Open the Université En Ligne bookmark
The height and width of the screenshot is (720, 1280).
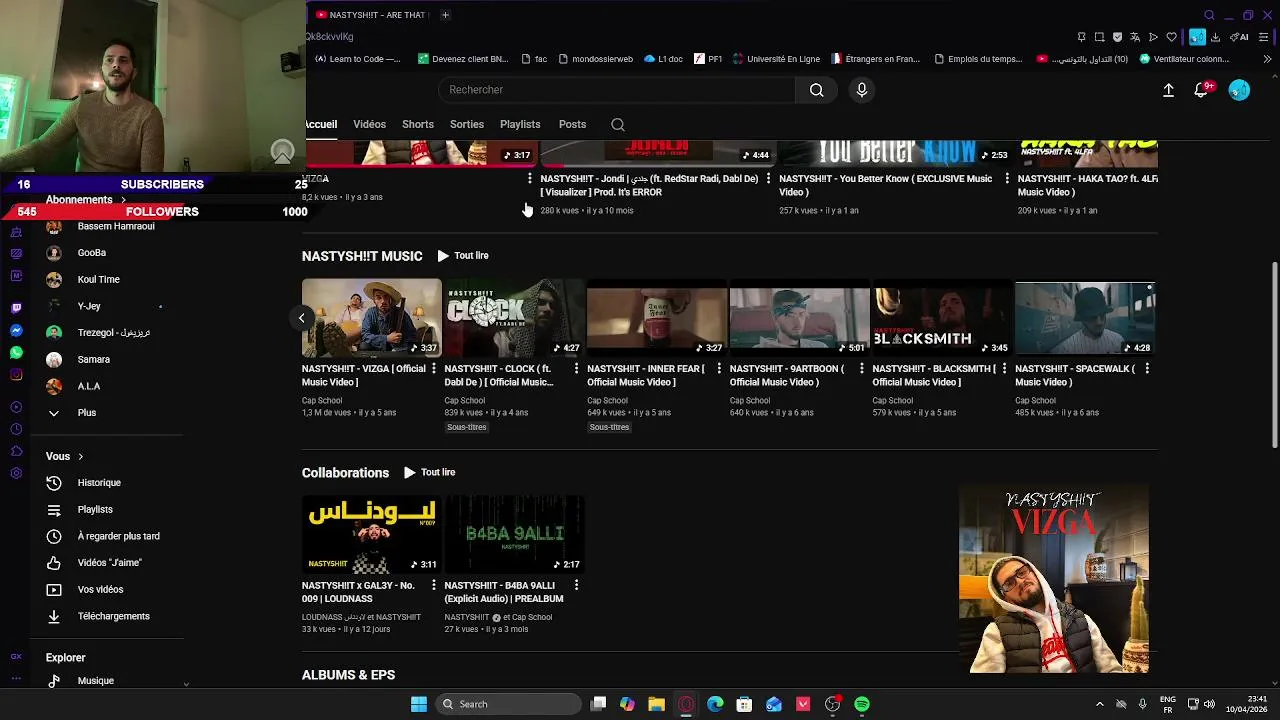(x=776, y=59)
